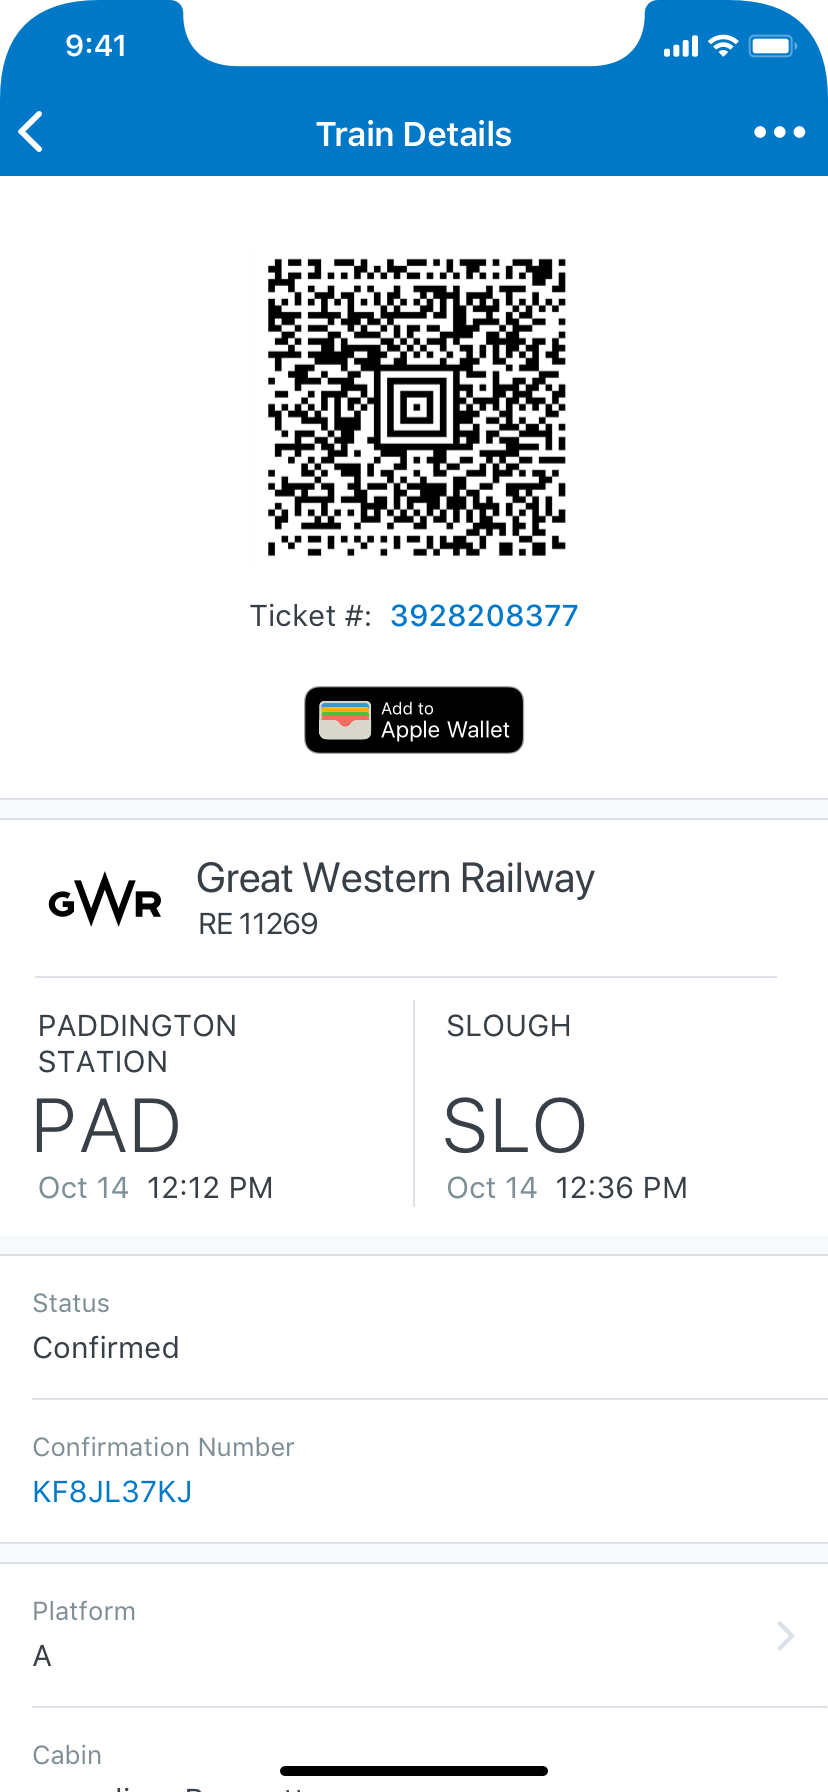828x1792 pixels.
Task: Open ticket number 3928208377 link
Action: [x=484, y=616]
